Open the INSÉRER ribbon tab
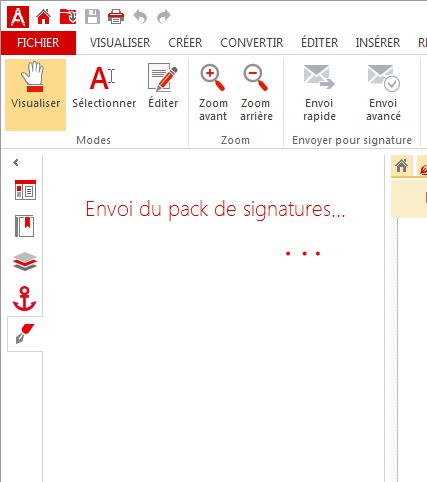Viewport: 427px width, 482px height. click(378, 43)
